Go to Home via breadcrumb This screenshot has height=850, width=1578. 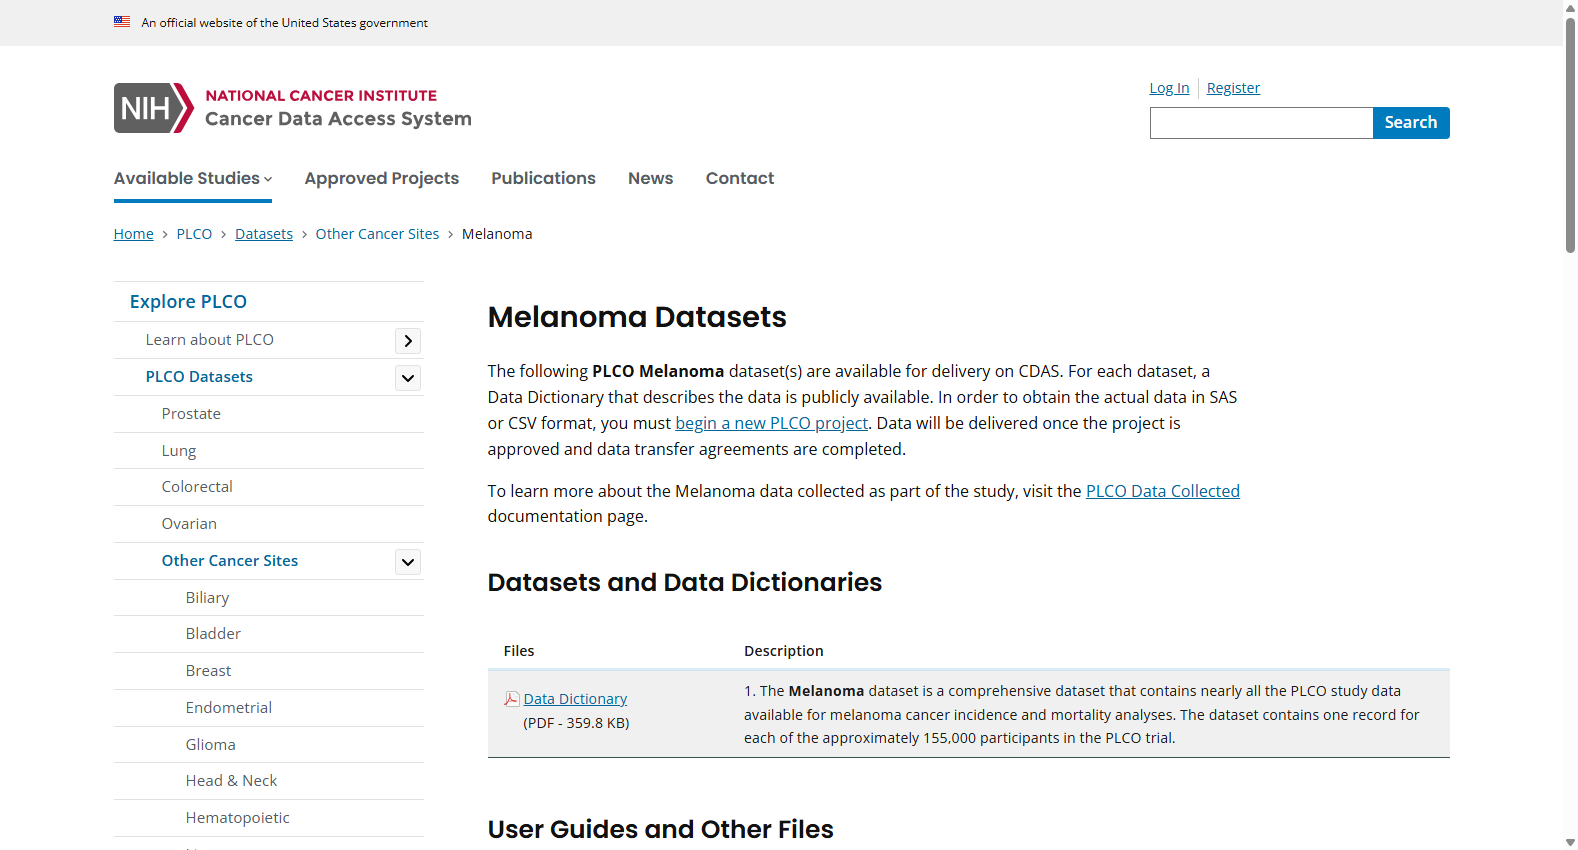(x=134, y=234)
